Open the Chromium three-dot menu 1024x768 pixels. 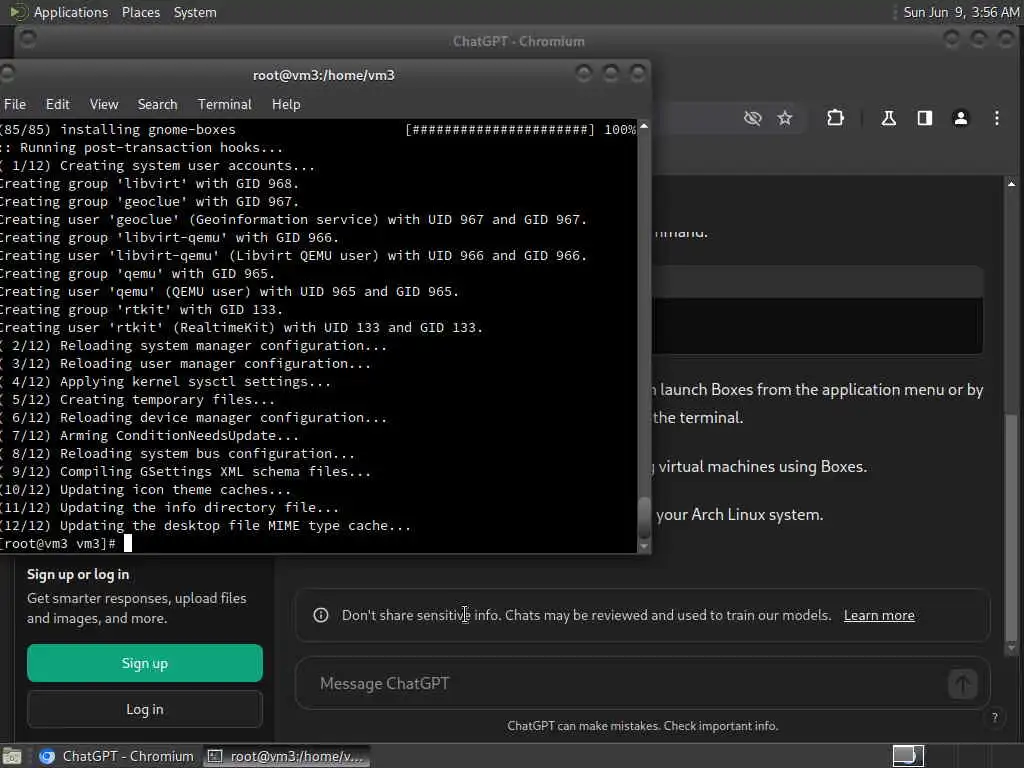(997, 118)
